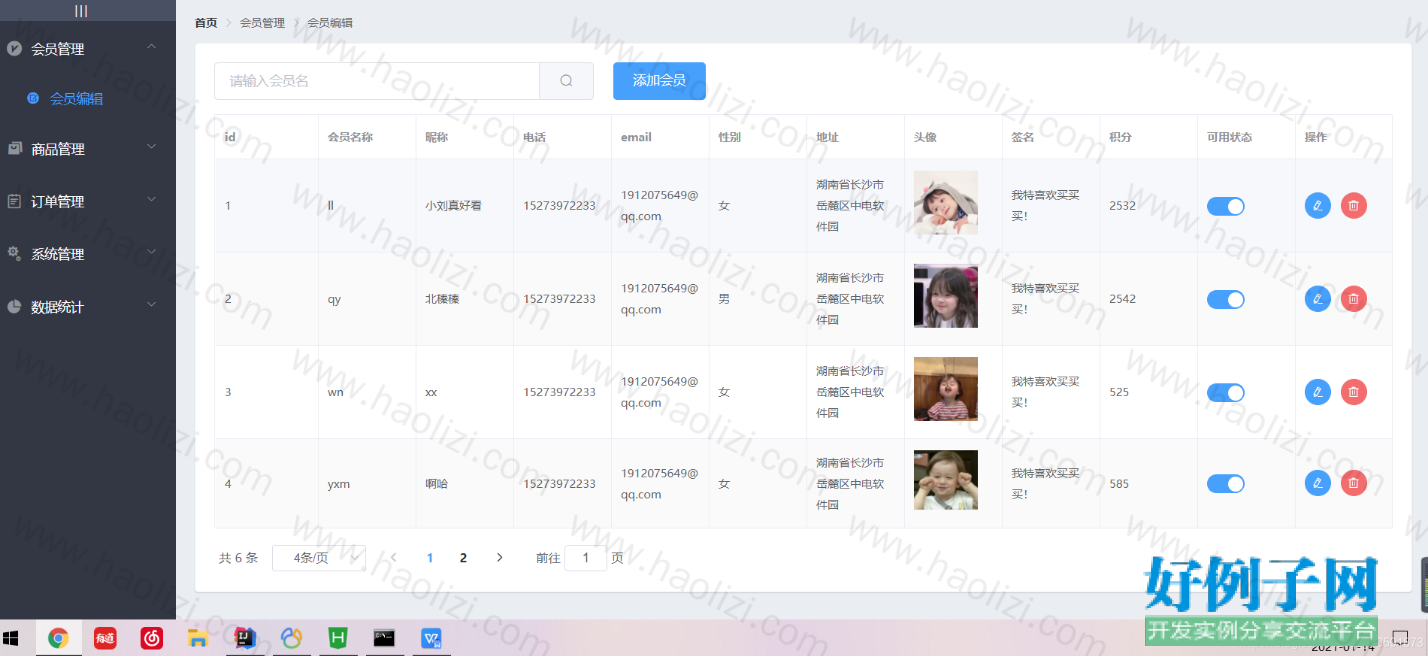The height and width of the screenshot is (656, 1428).
Task: Open NetEase Music in the taskbar
Action: coord(151,637)
